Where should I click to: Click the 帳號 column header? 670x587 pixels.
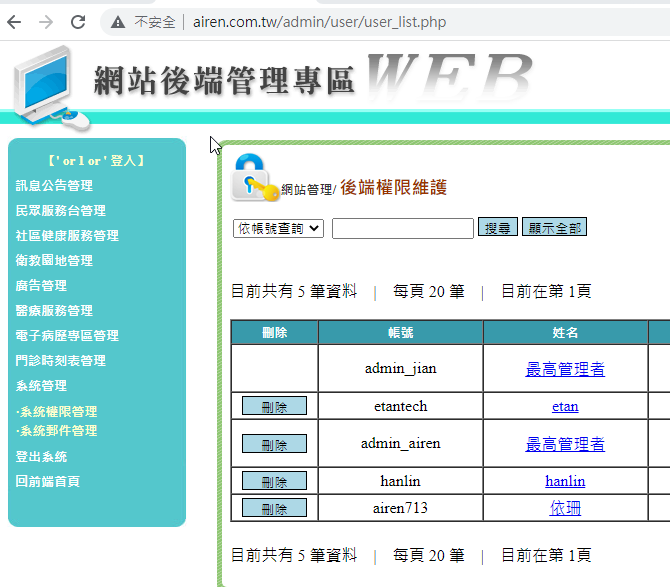[x=401, y=332]
